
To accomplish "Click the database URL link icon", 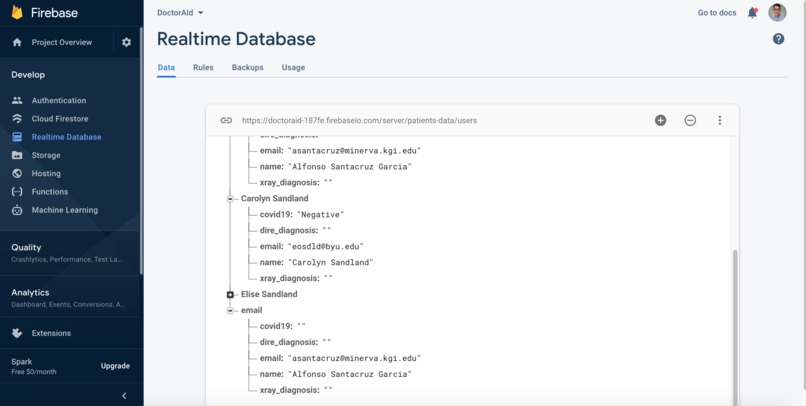I will pos(226,120).
